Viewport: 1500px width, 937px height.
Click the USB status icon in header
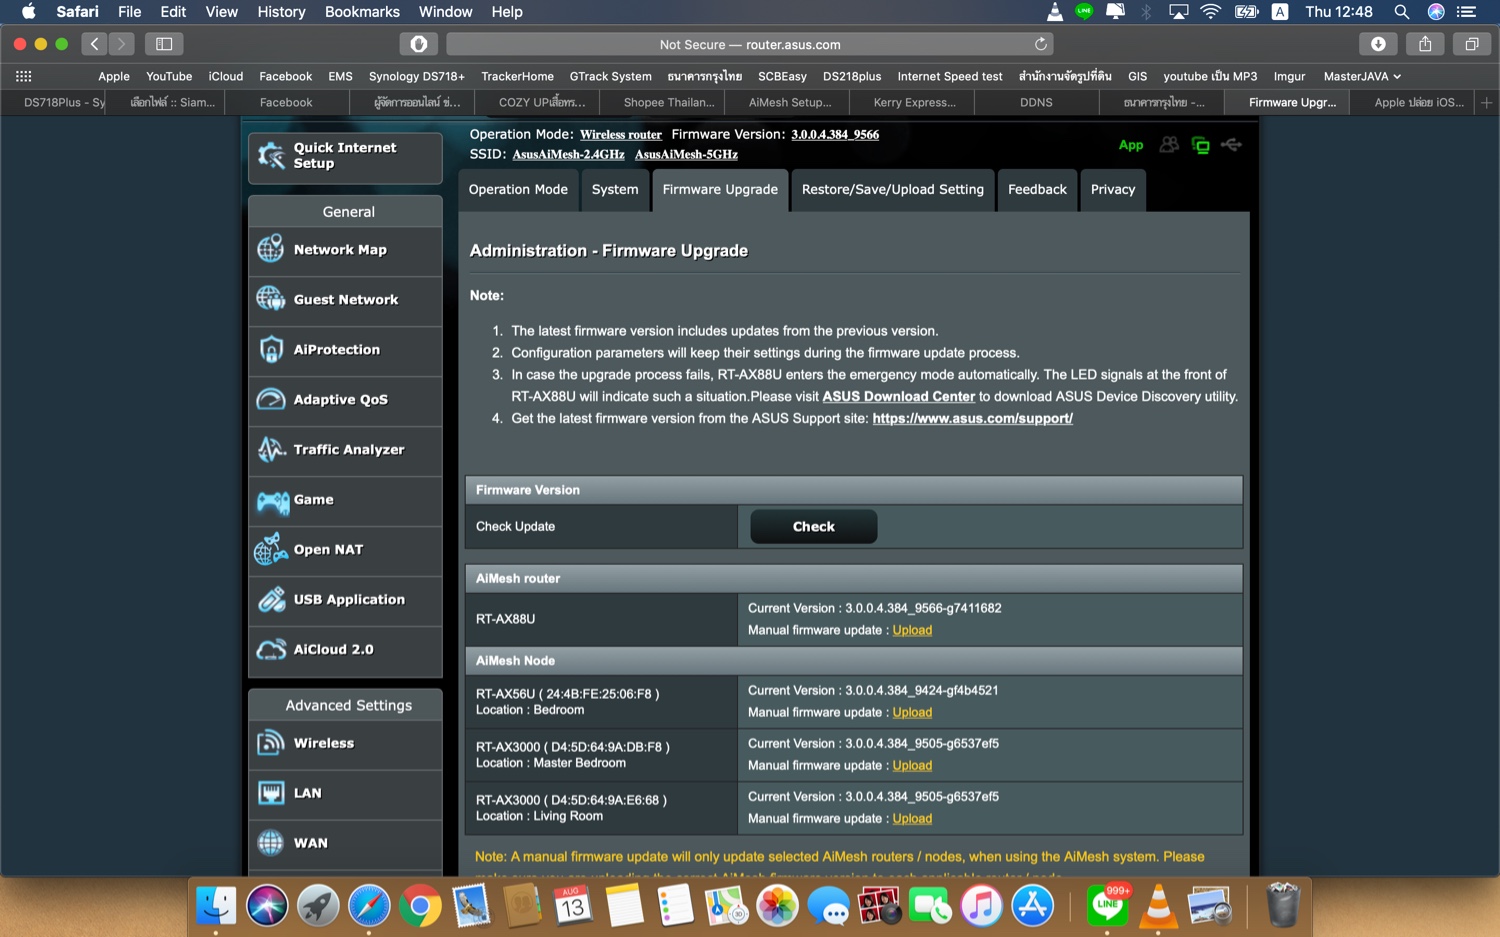[x=1232, y=145]
